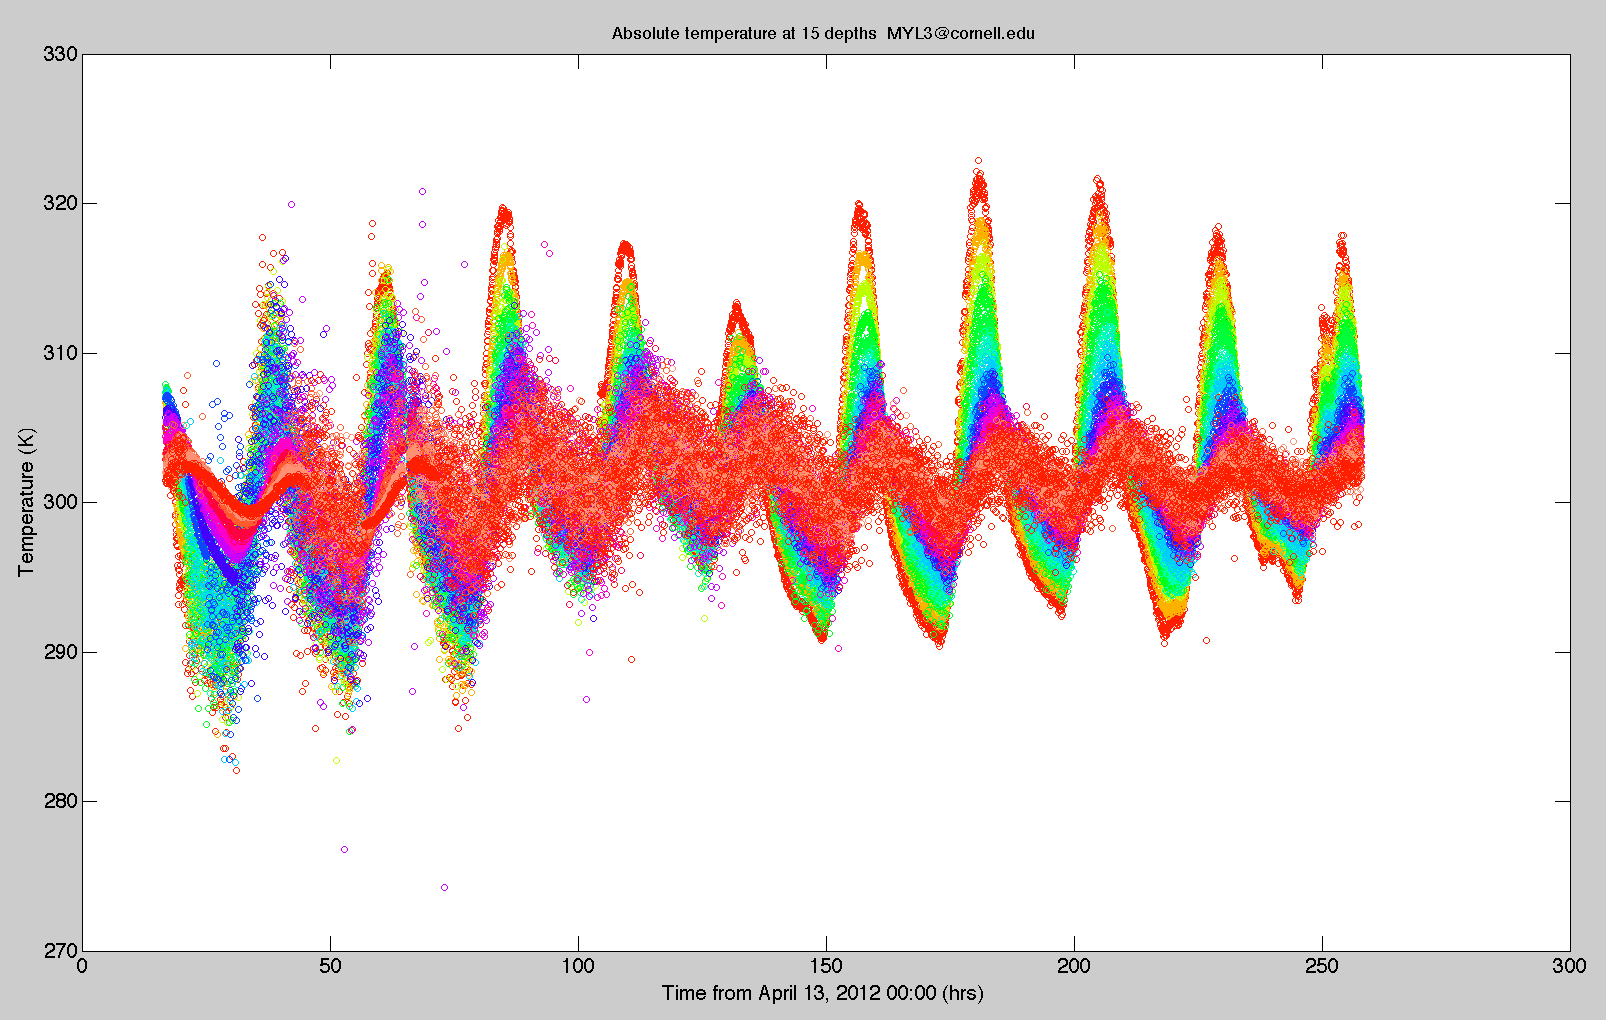Viewport: 1606px width, 1020px height.
Task: Select the 'Temperature (K)' y-axis label
Action: click(x=26, y=501)
